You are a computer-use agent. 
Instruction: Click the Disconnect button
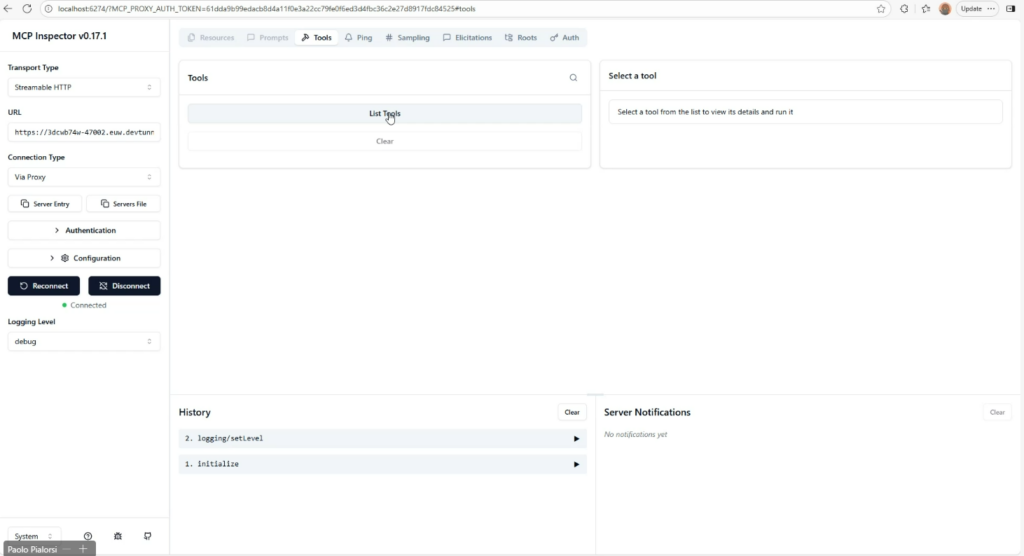click(124, 286)
